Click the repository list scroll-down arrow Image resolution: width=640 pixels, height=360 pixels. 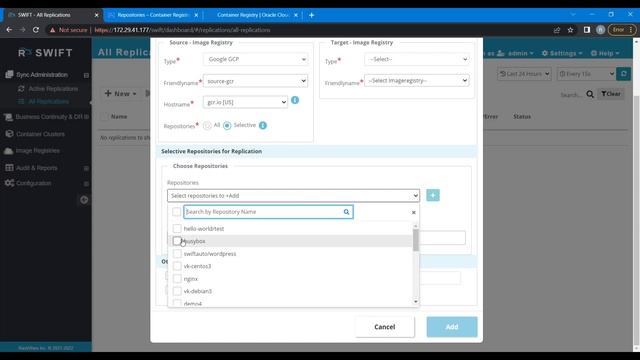[416, 302]
